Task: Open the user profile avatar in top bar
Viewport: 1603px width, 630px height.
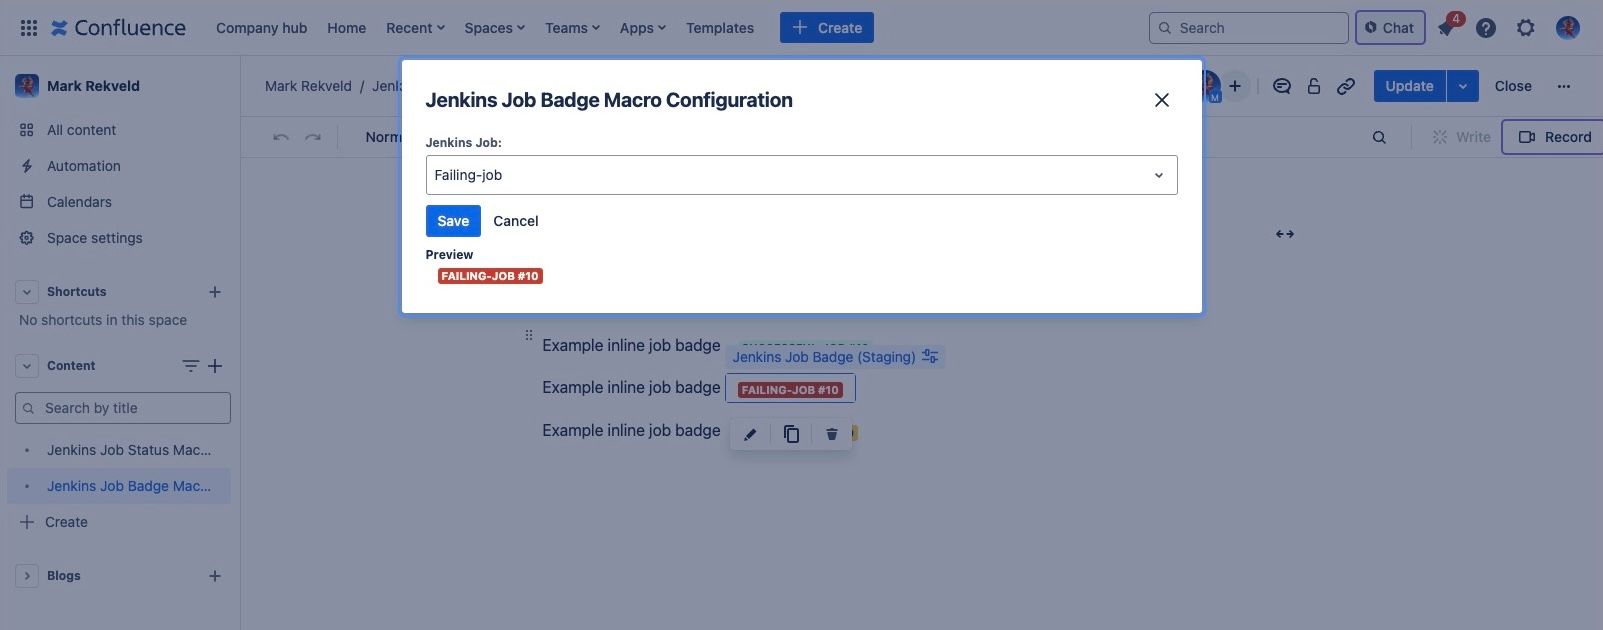Action: pyautogui.click(x=1567, y=28)
